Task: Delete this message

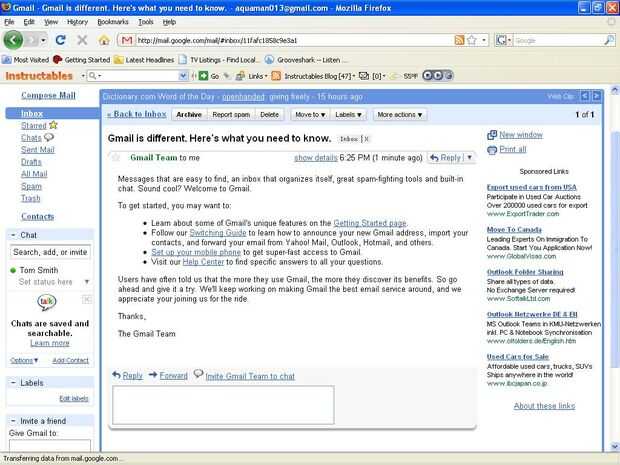Action: (269, 115)
